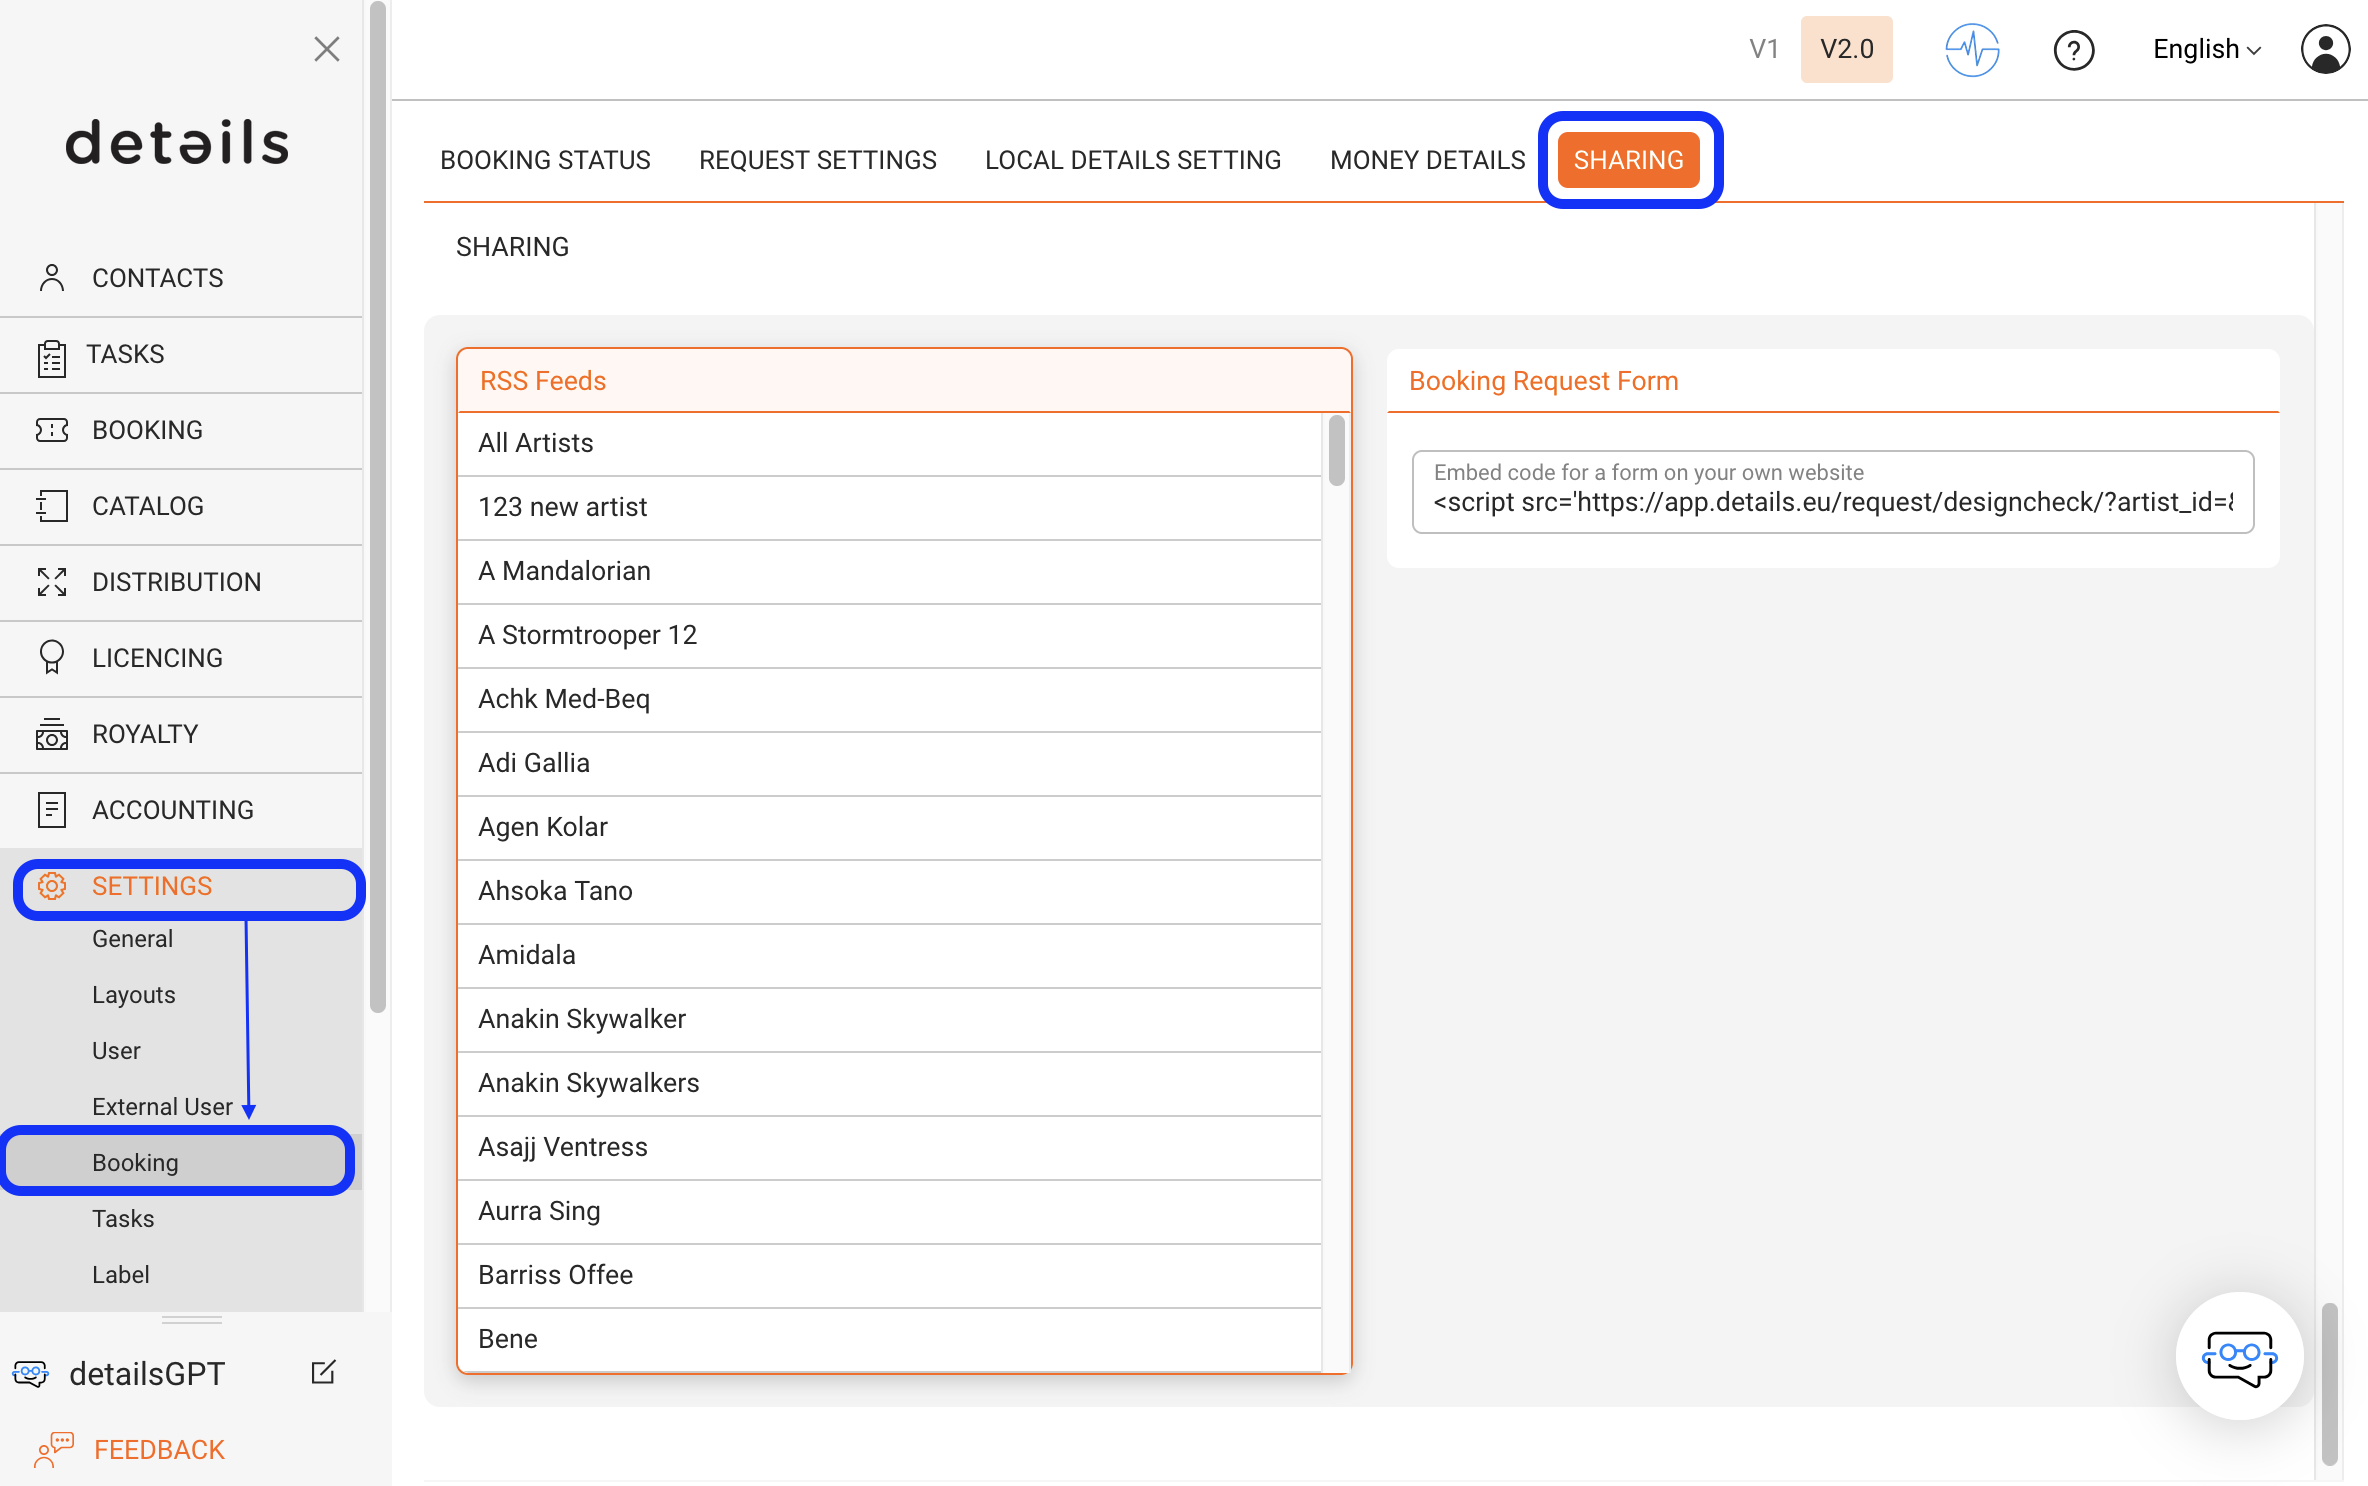Click the RSS Feeds list scrollbar
Viewport: 2368px width, 1486px height.
[x=1336, y=451]
